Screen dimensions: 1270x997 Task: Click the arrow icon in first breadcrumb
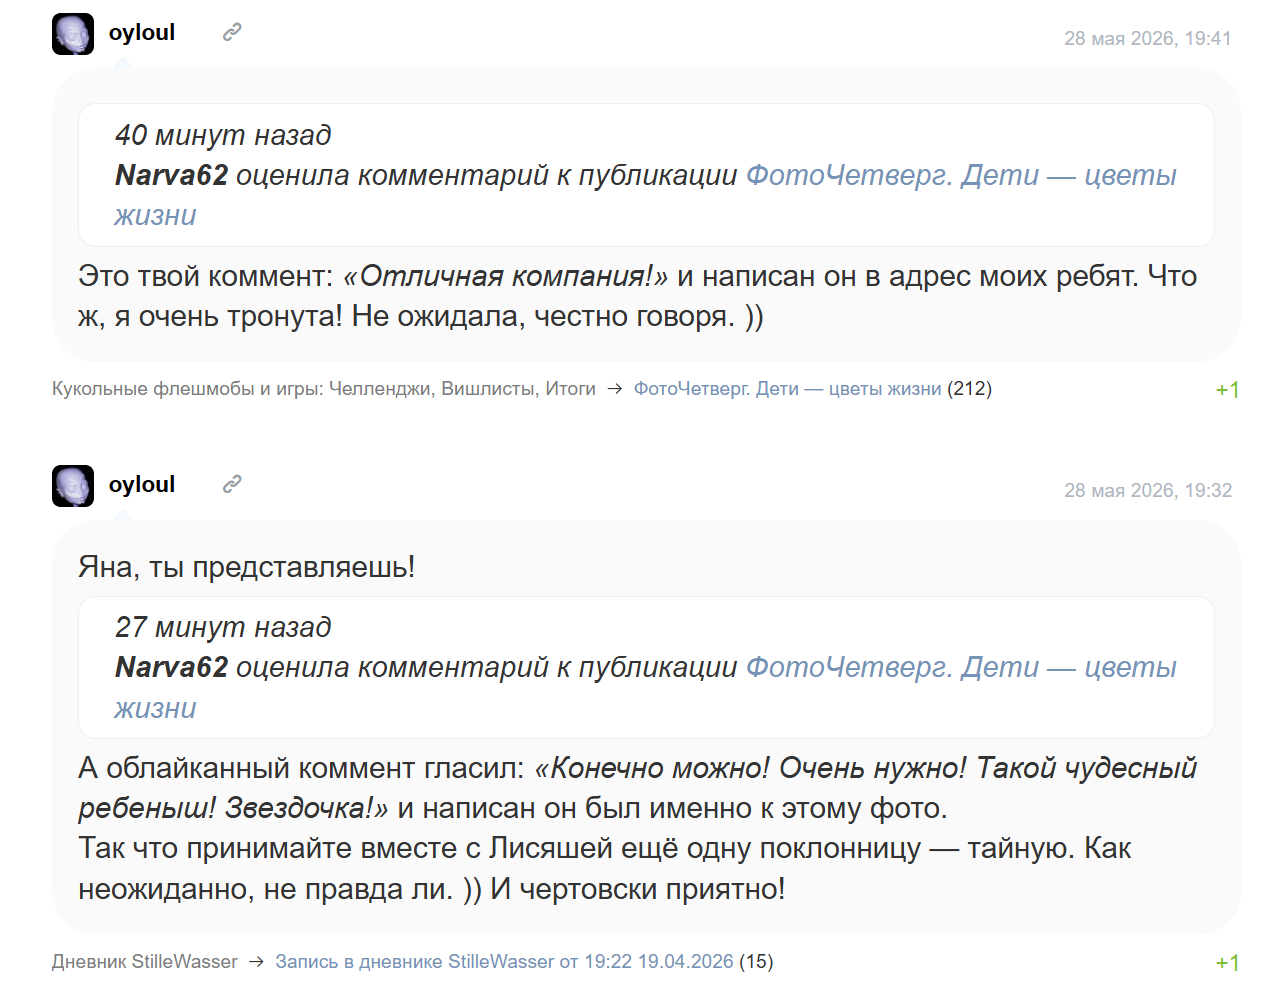click(x=615, y=389)
